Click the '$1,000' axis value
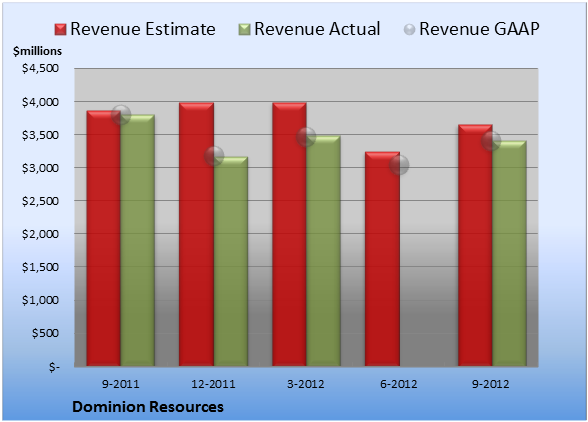588x422 pixels. [40, 300]
